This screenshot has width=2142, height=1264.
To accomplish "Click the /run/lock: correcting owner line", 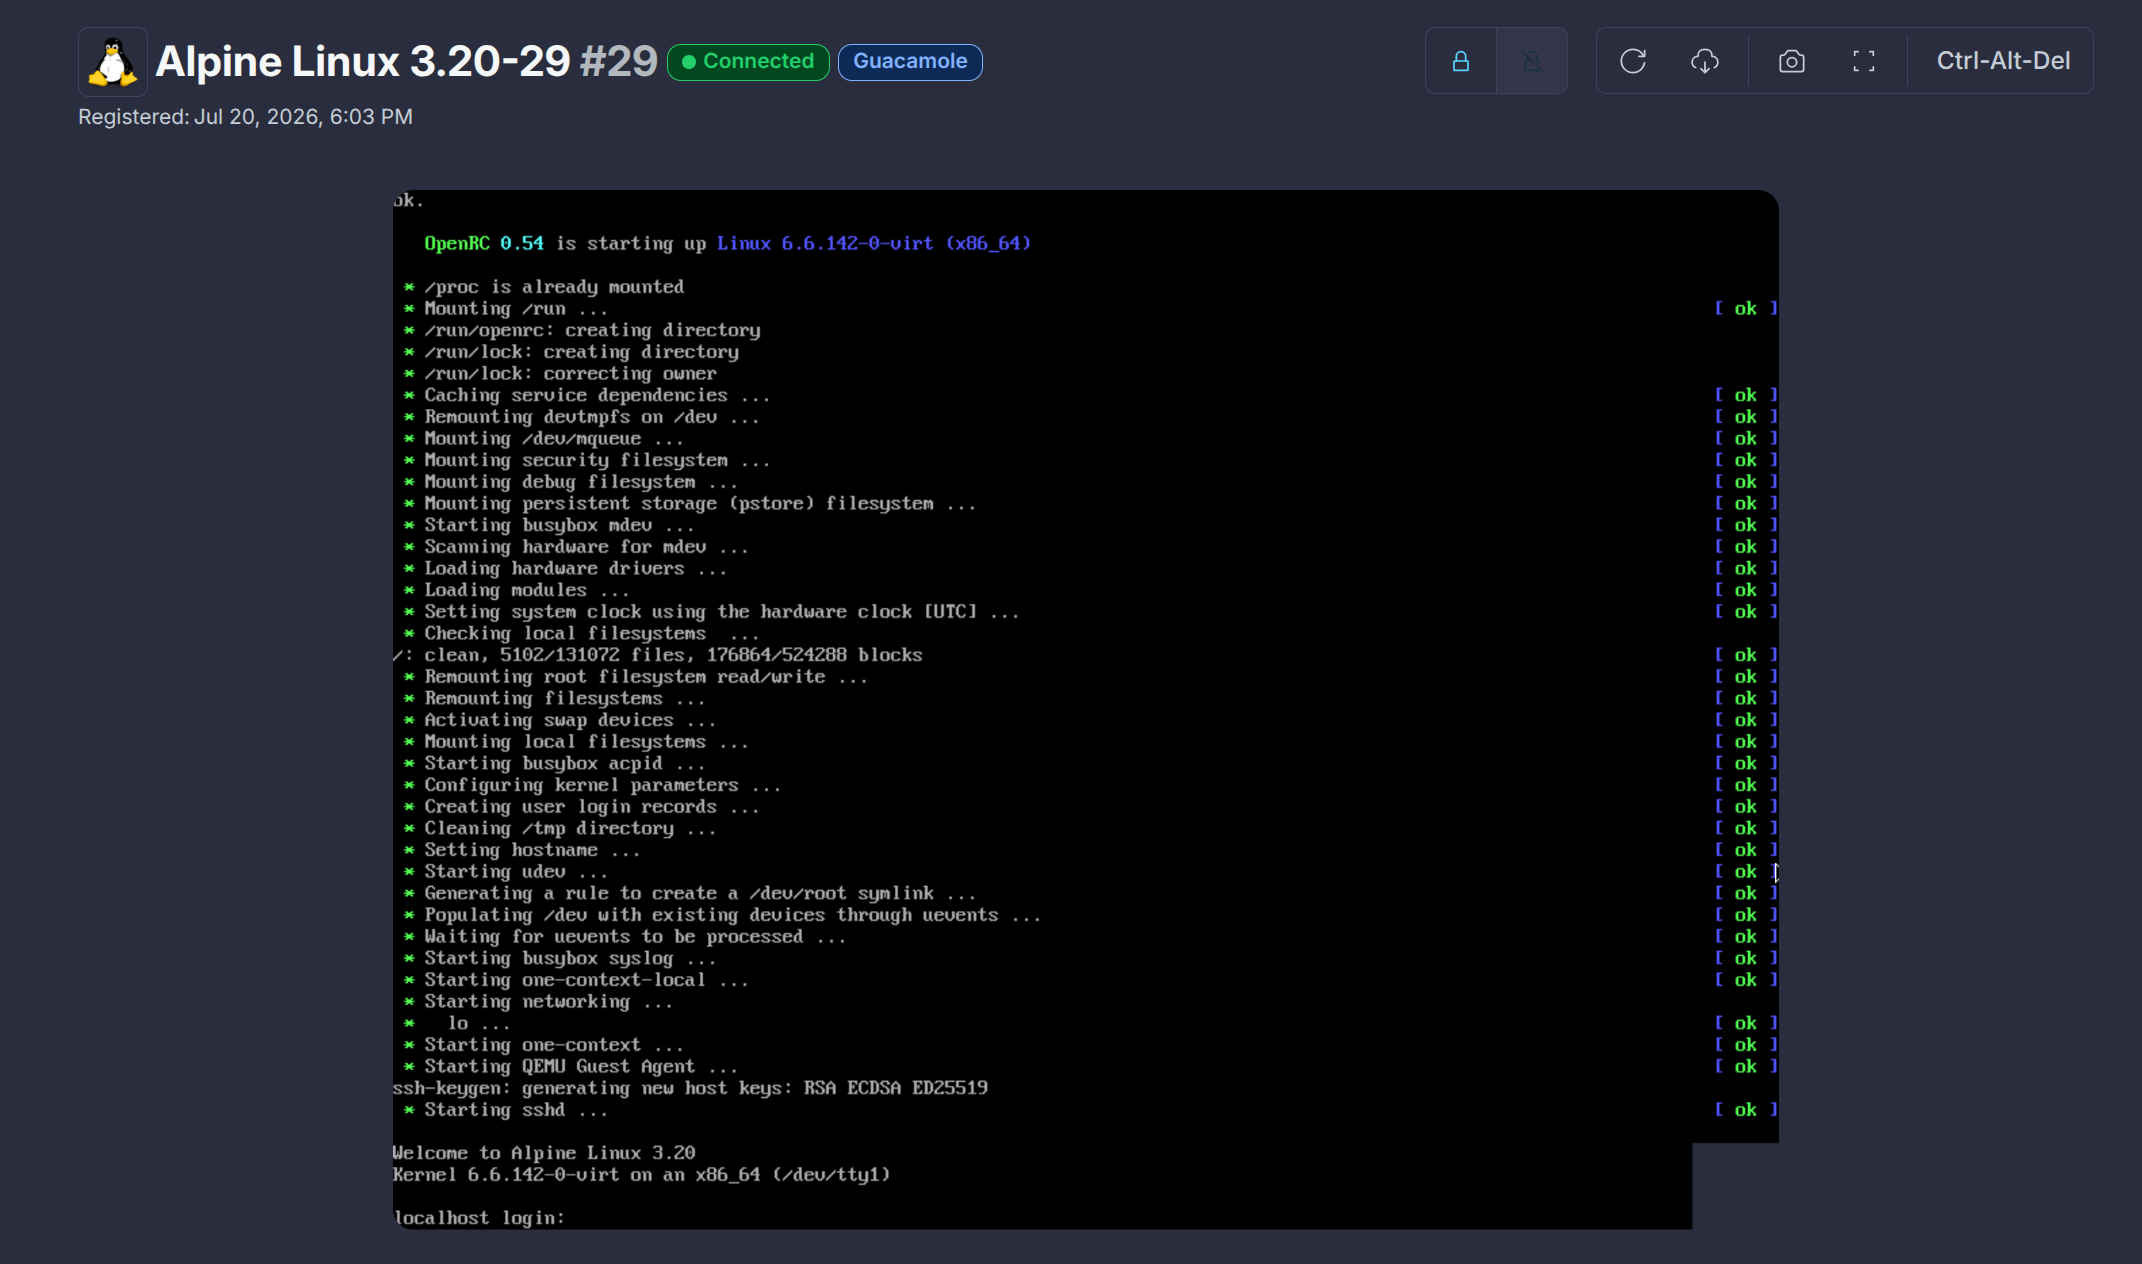I will tap(560, 373).
